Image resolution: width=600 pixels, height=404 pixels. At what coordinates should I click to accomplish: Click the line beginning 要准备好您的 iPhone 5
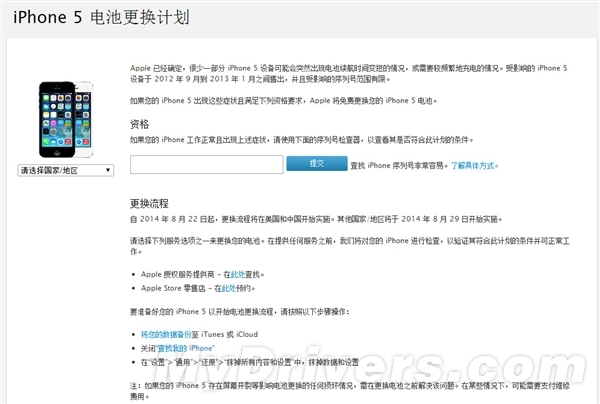pos(240,312)
